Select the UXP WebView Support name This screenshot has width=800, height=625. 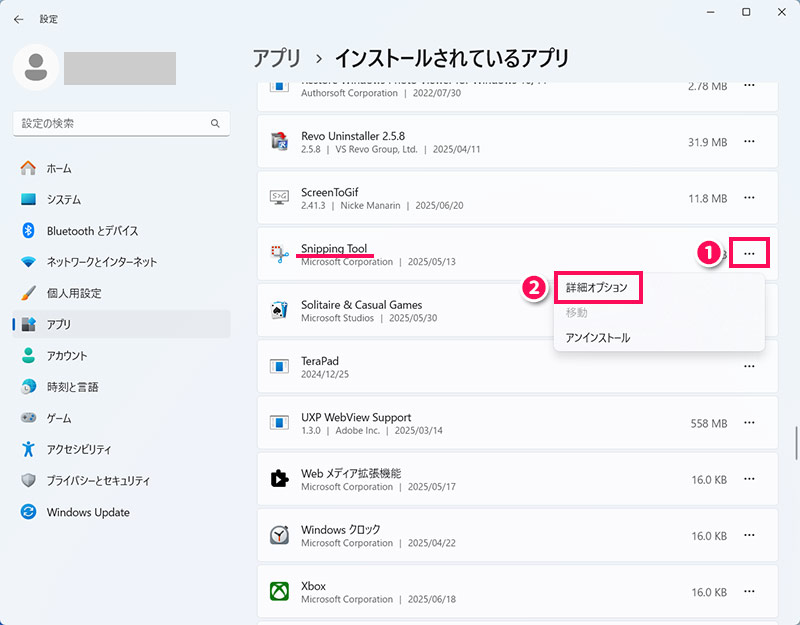pos(356,417)
